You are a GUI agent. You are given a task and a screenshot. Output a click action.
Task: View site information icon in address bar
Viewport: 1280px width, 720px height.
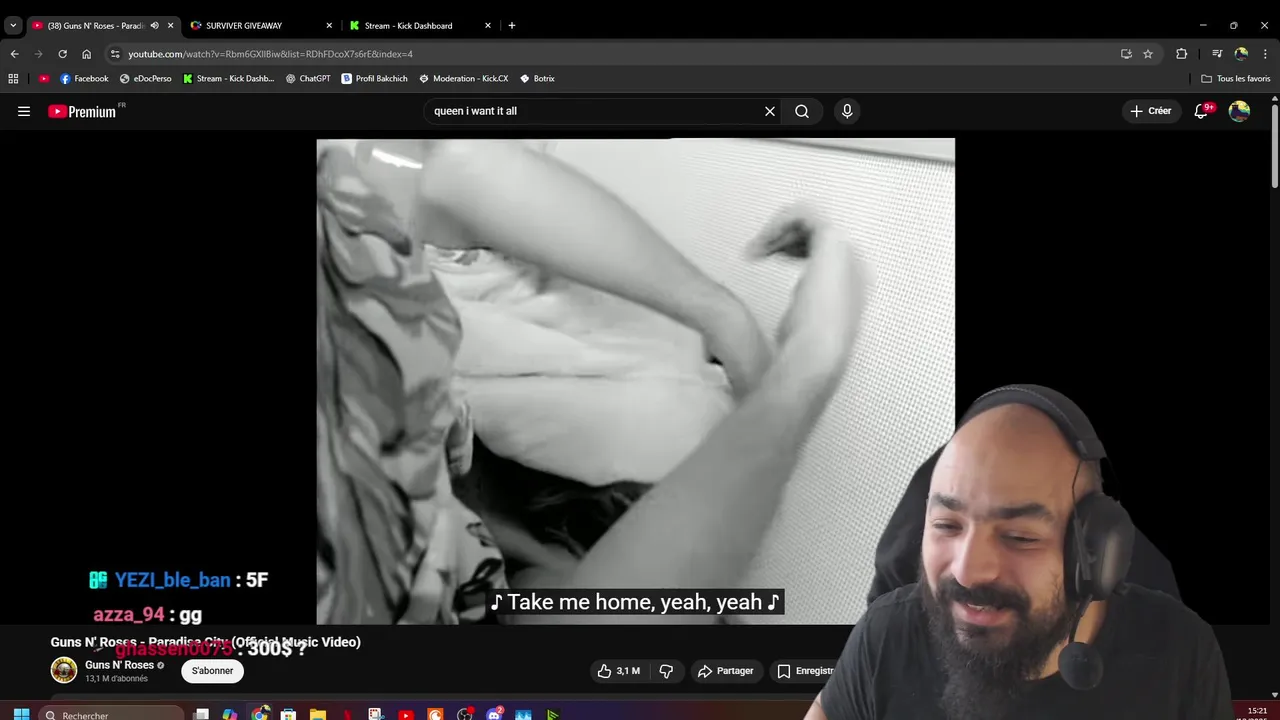(x=115, y=54)
